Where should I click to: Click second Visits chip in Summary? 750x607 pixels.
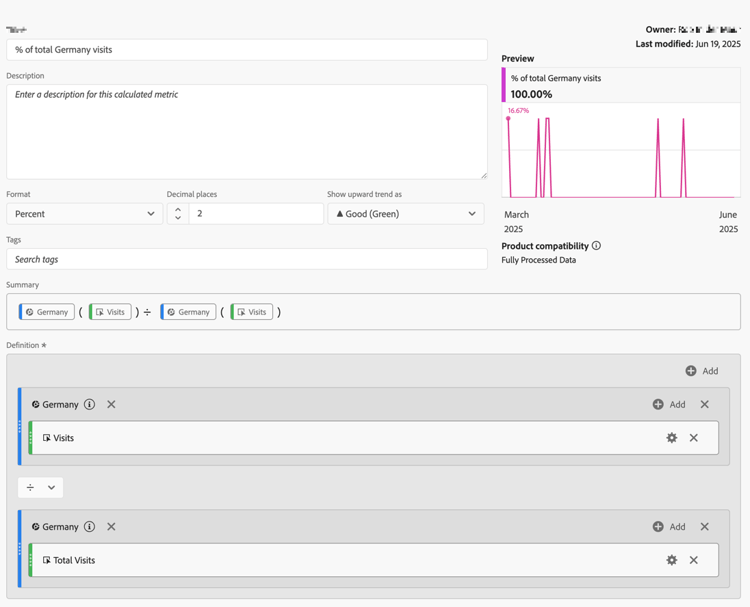point(252,312)
